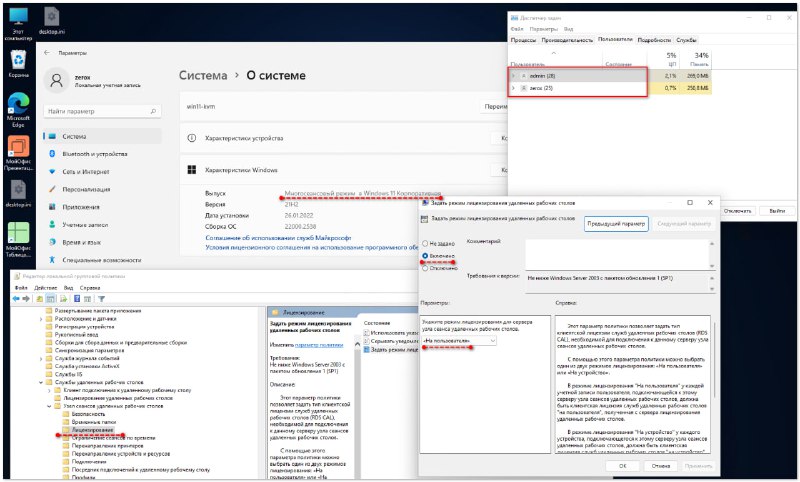Expand Характеристики устройства section in Settings

pyautogui.click(x=344, y=138)
